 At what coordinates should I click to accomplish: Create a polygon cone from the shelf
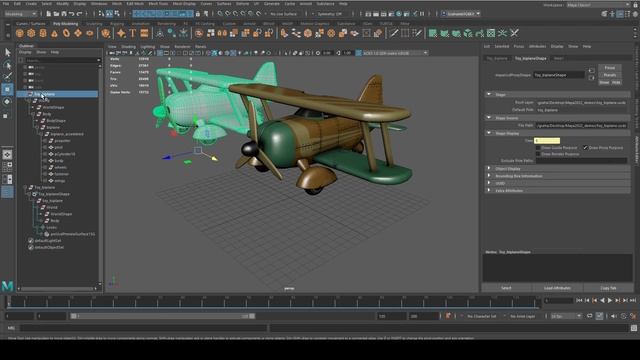pyautogui.click(x=54, y=33)
